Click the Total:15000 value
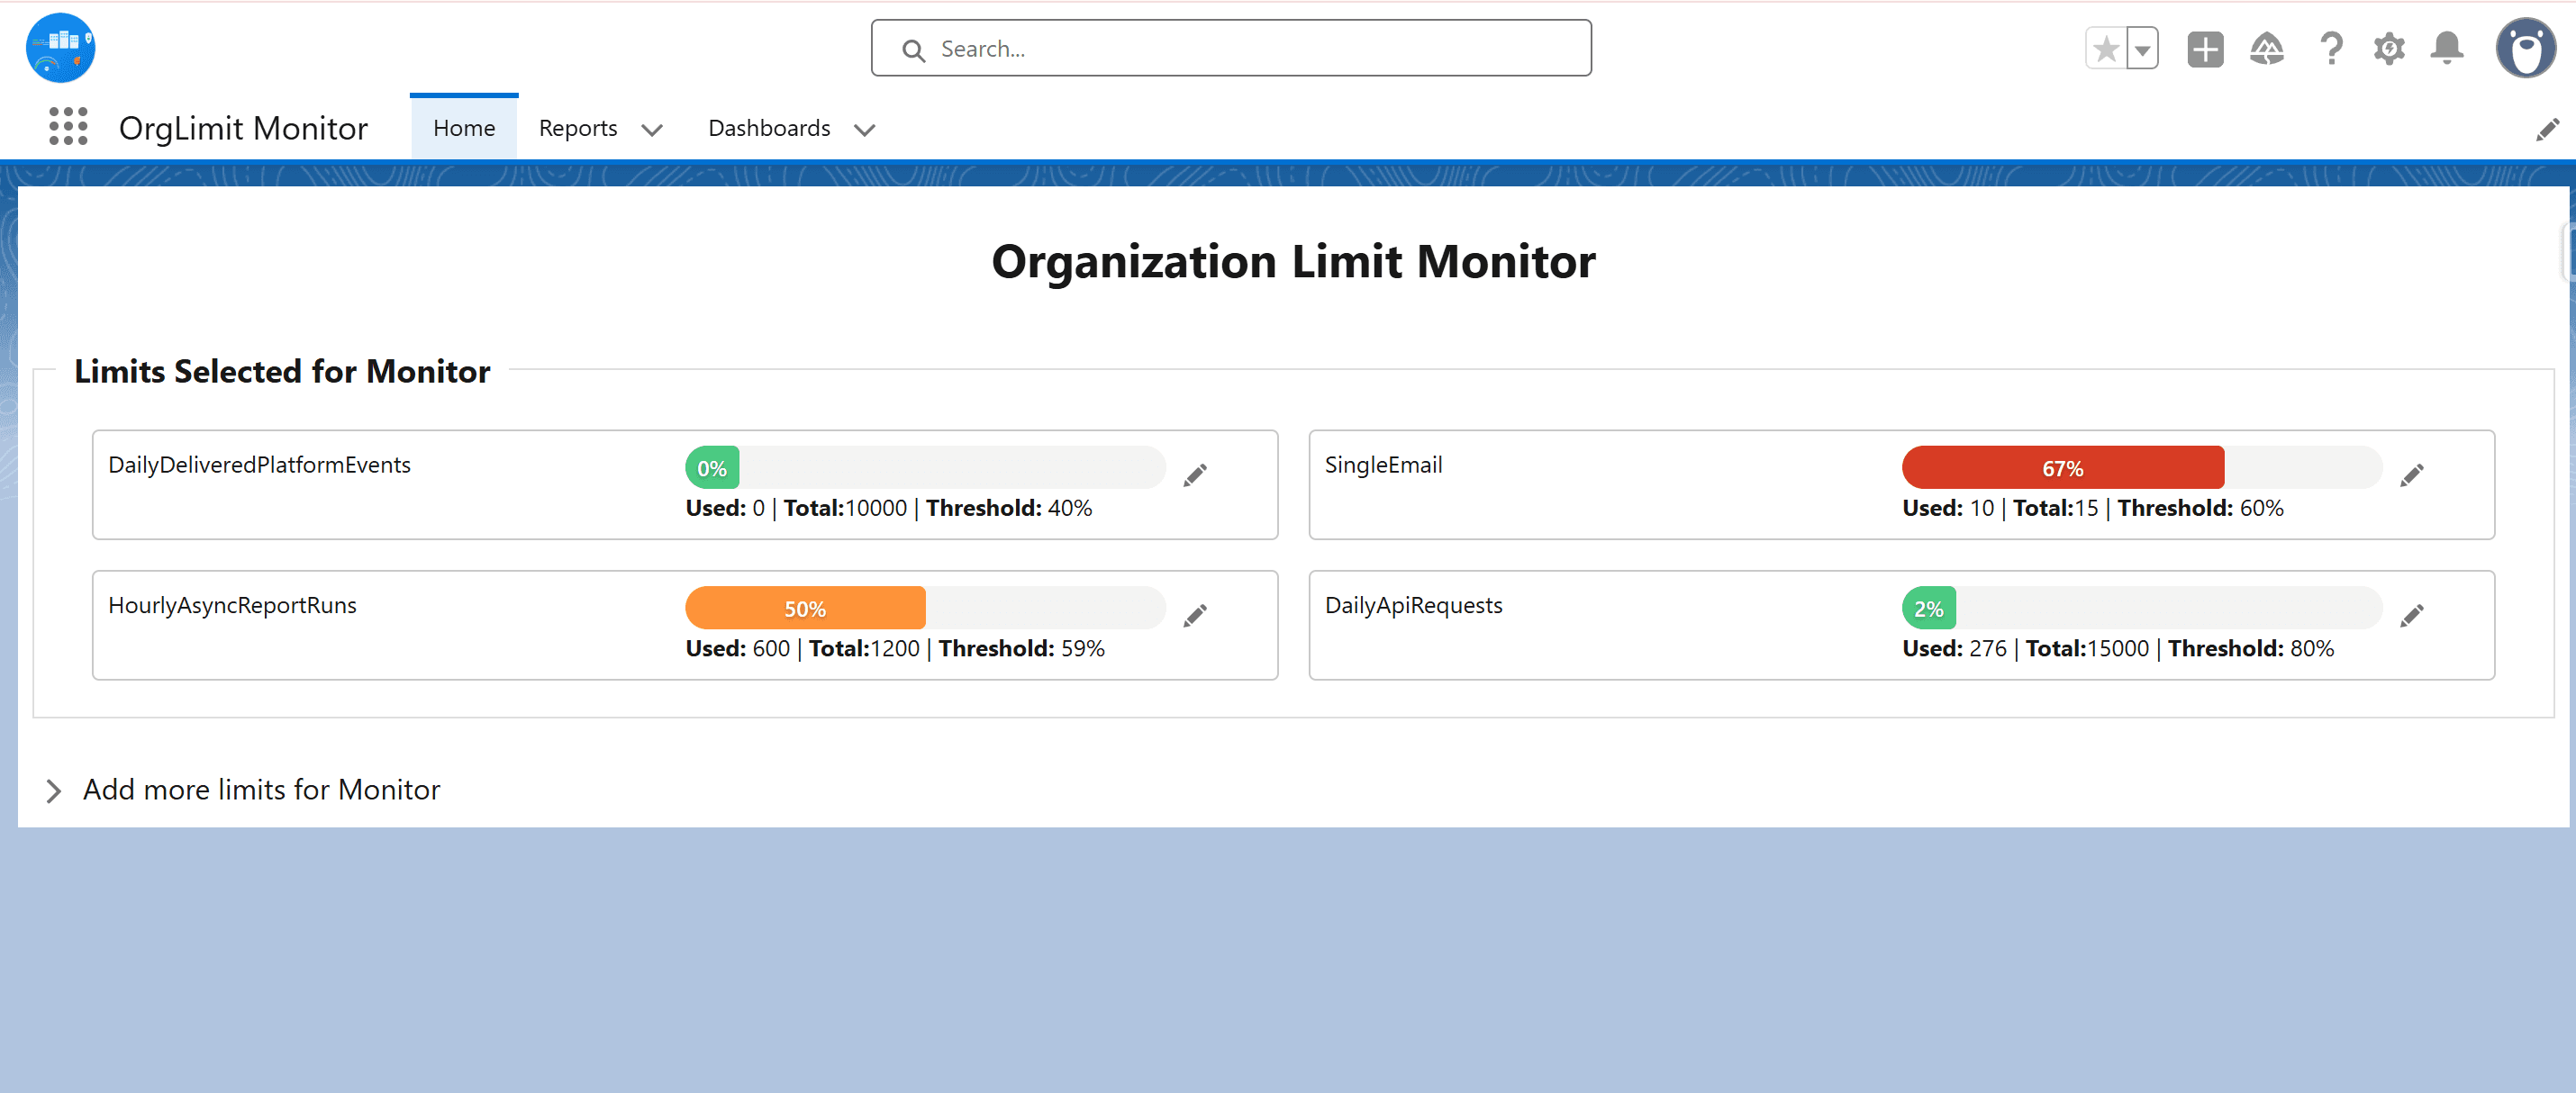Viewport: 2576px width, 1093px height. click(2087, 648)
